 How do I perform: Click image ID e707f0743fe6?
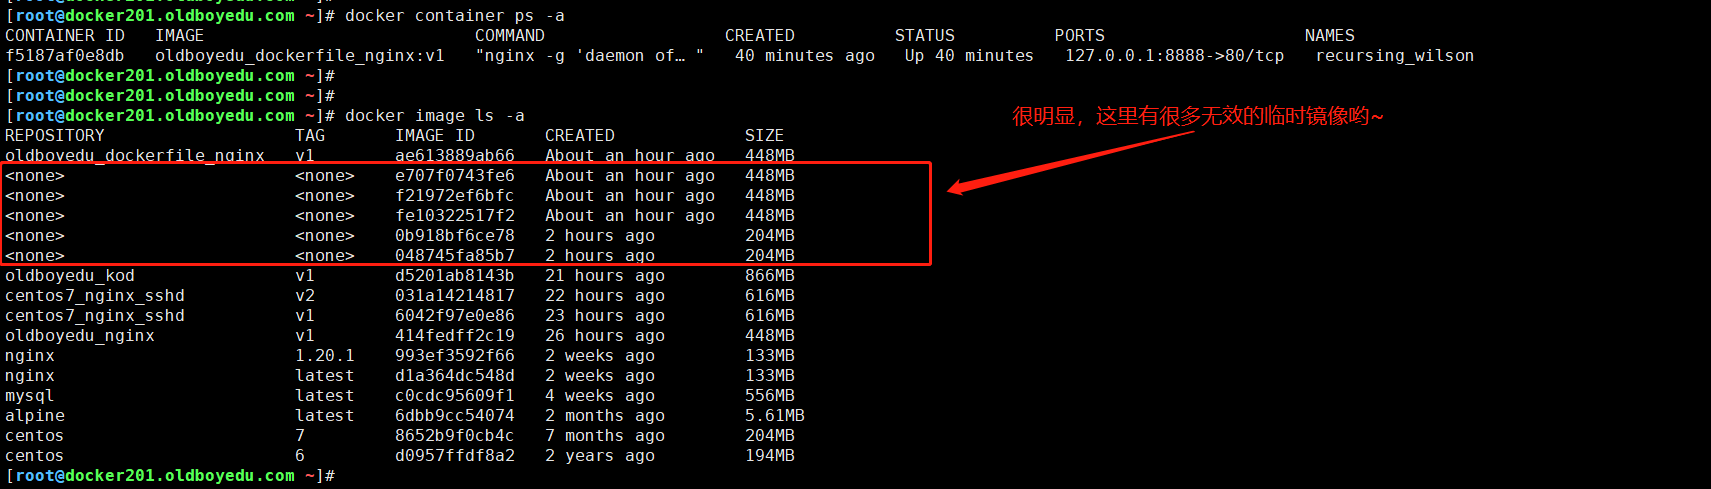454,176
